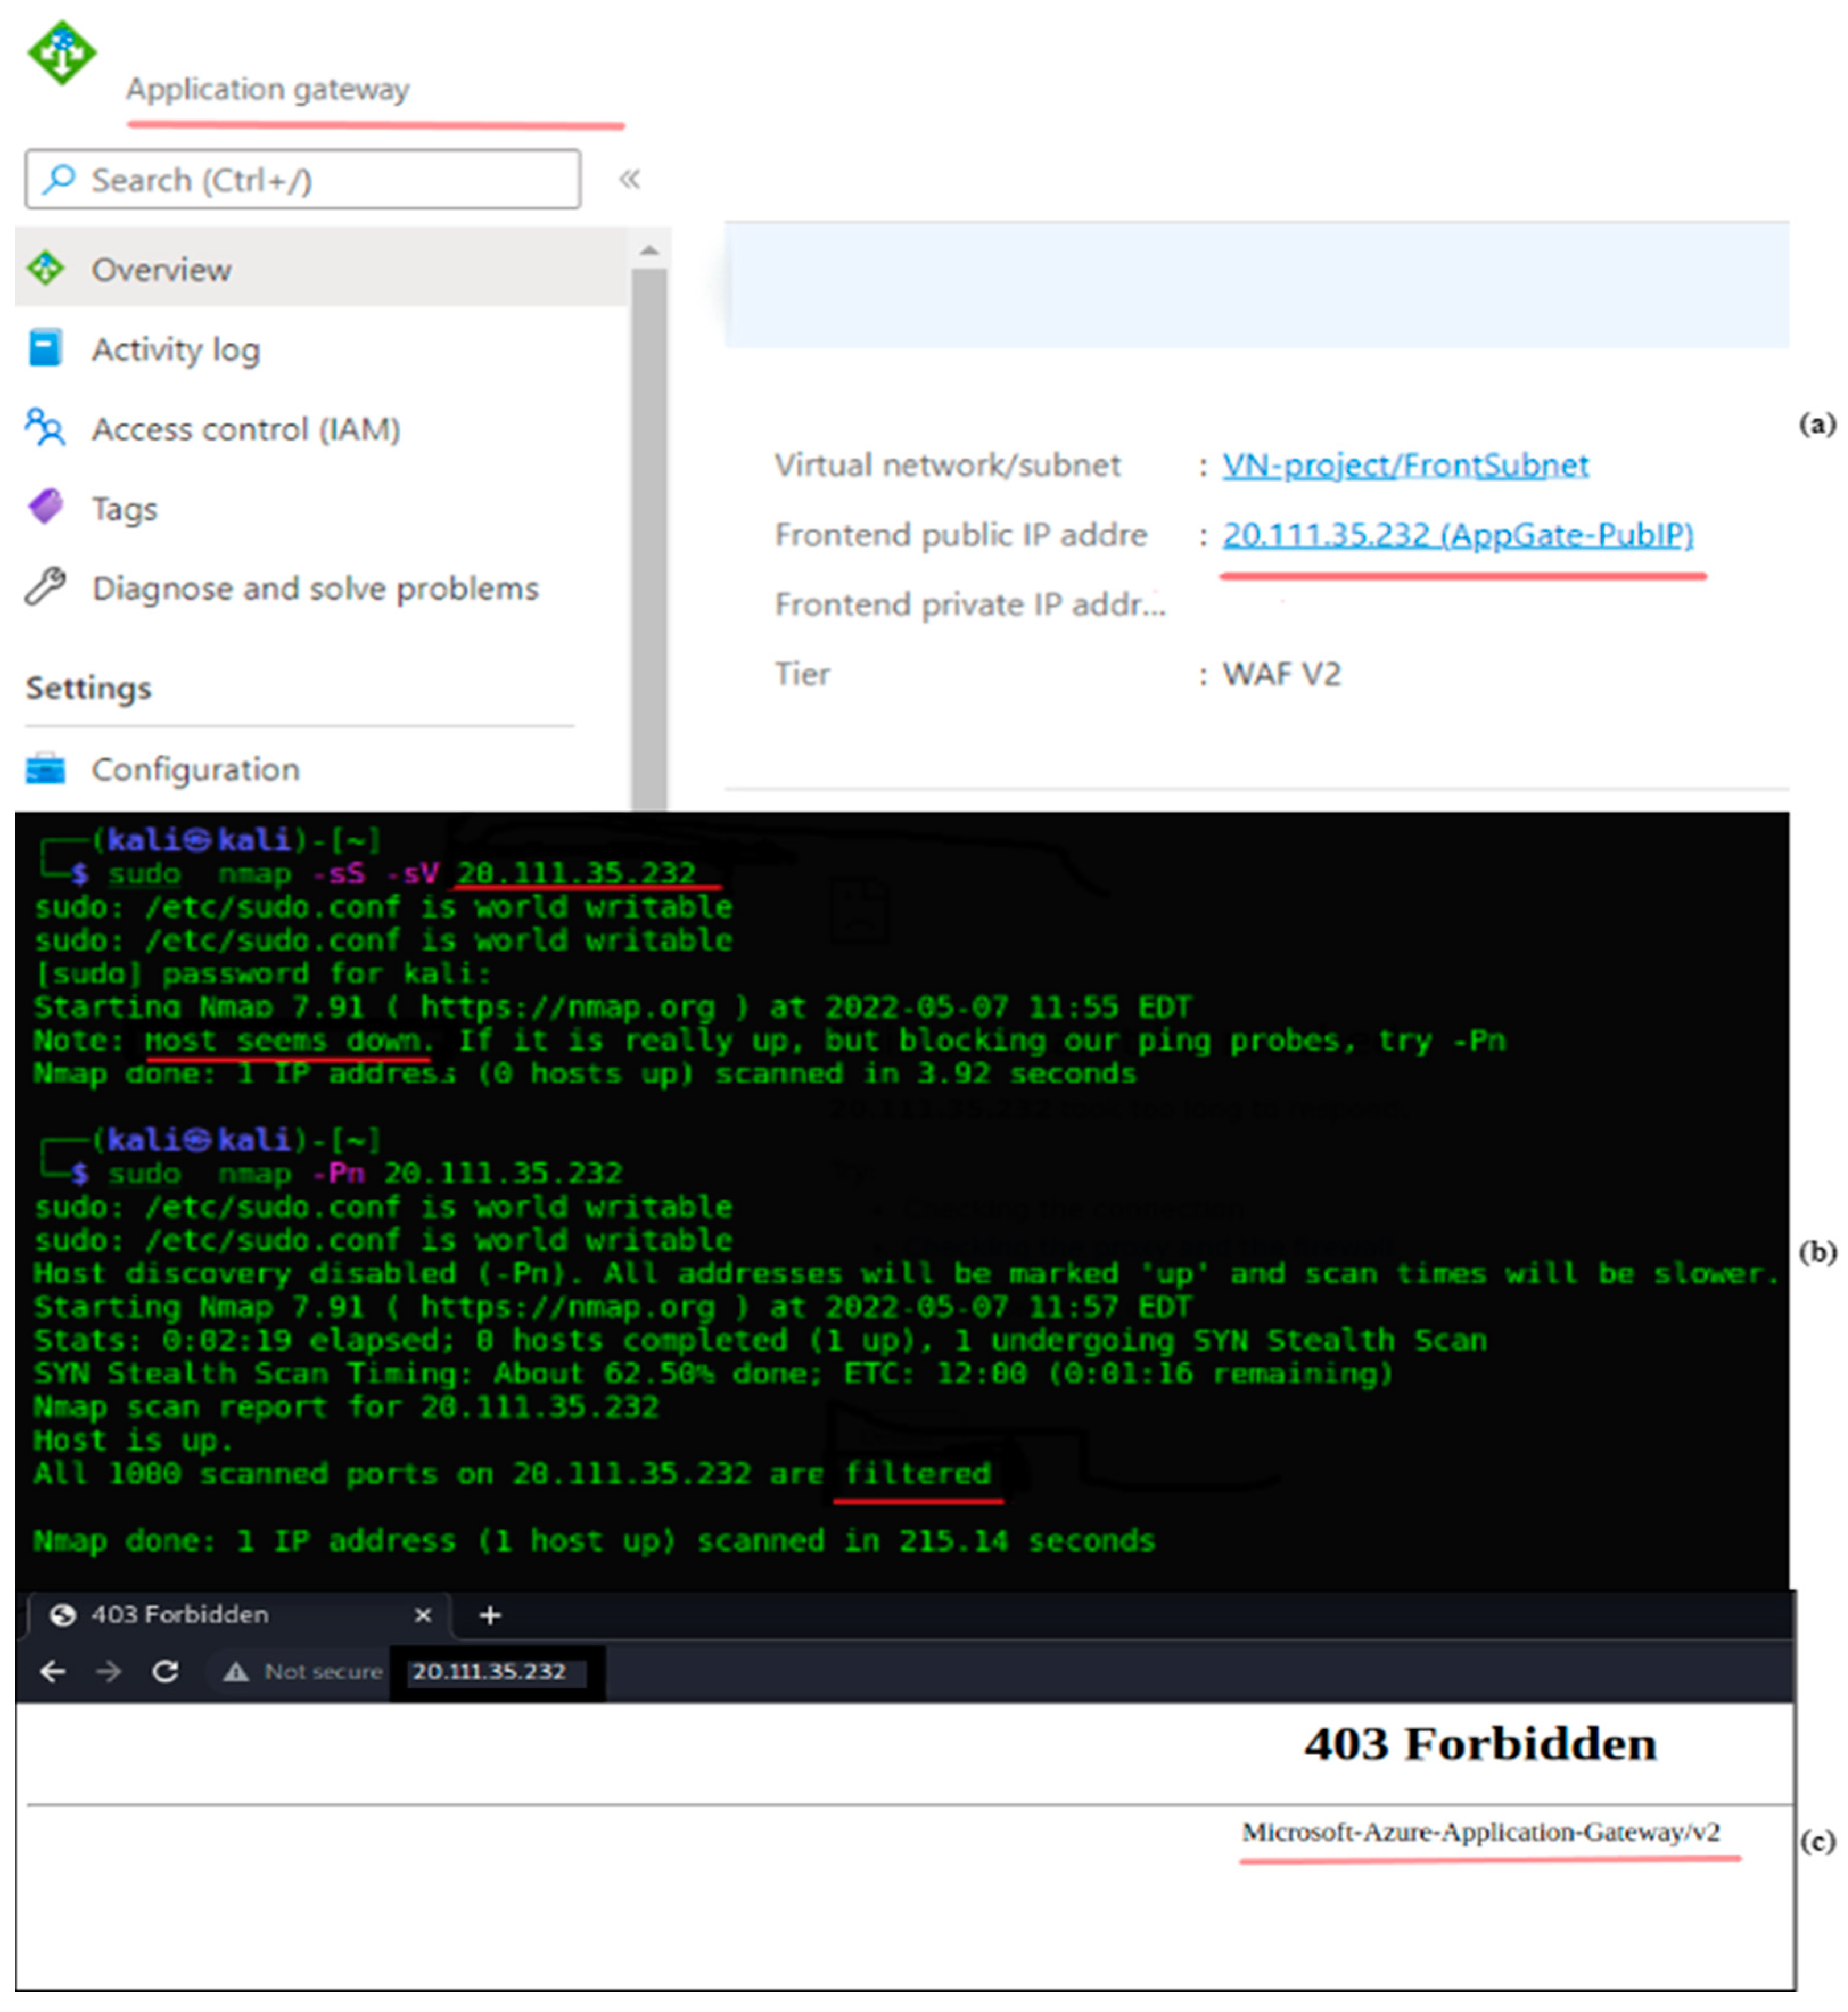
Task: Click the WAF V2 tier value
Action: [x=1281, y=674]
